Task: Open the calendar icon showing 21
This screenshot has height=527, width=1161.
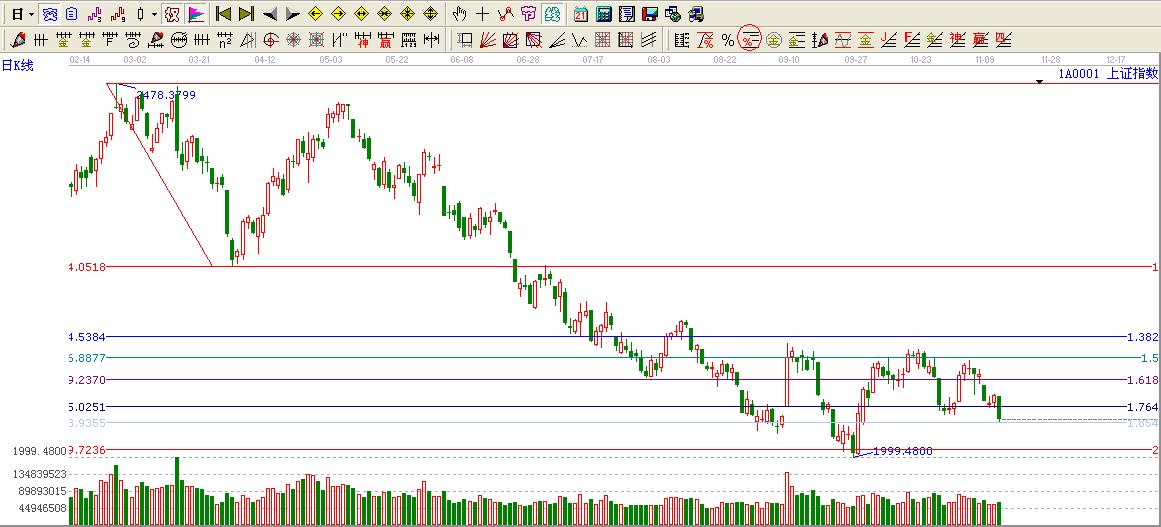Action: tap(581, 14)
